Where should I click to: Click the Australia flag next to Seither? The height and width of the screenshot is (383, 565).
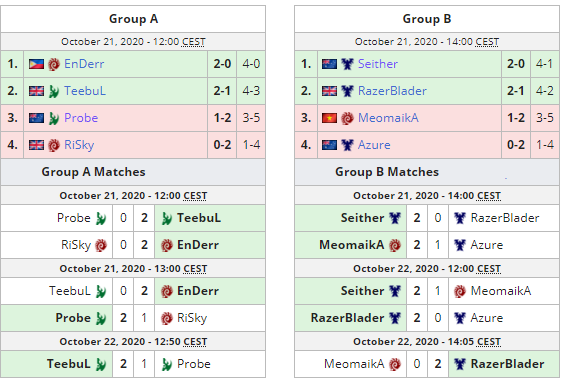point(330,64)
